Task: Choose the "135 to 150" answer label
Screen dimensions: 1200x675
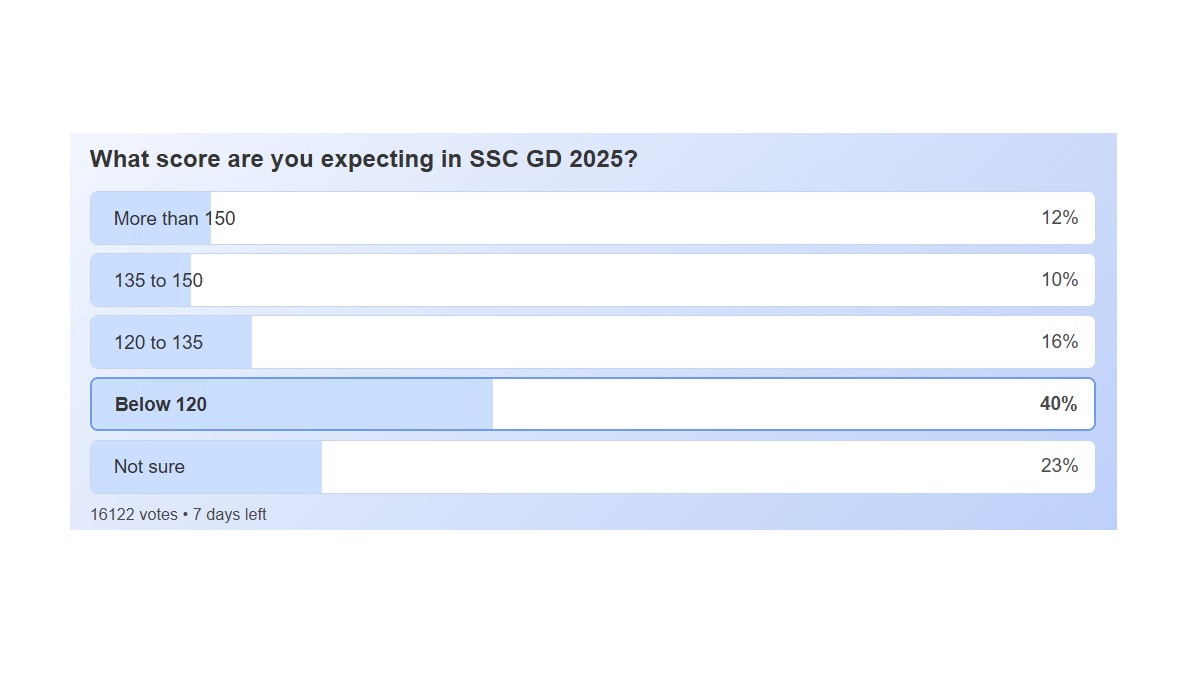Action: pos(158,280)
